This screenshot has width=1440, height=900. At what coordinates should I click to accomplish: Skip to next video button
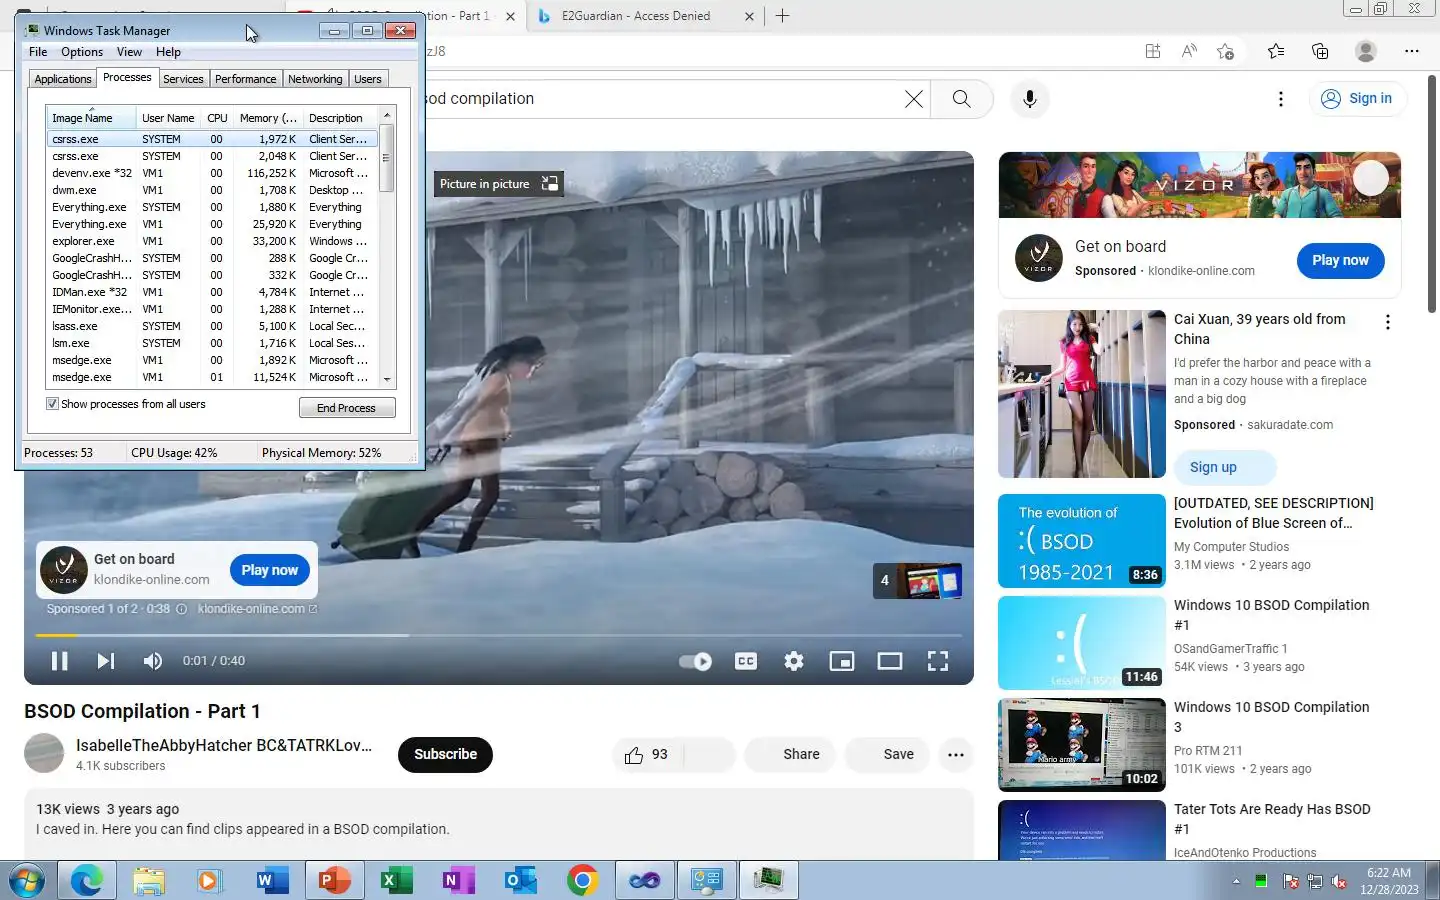(106, 661)
